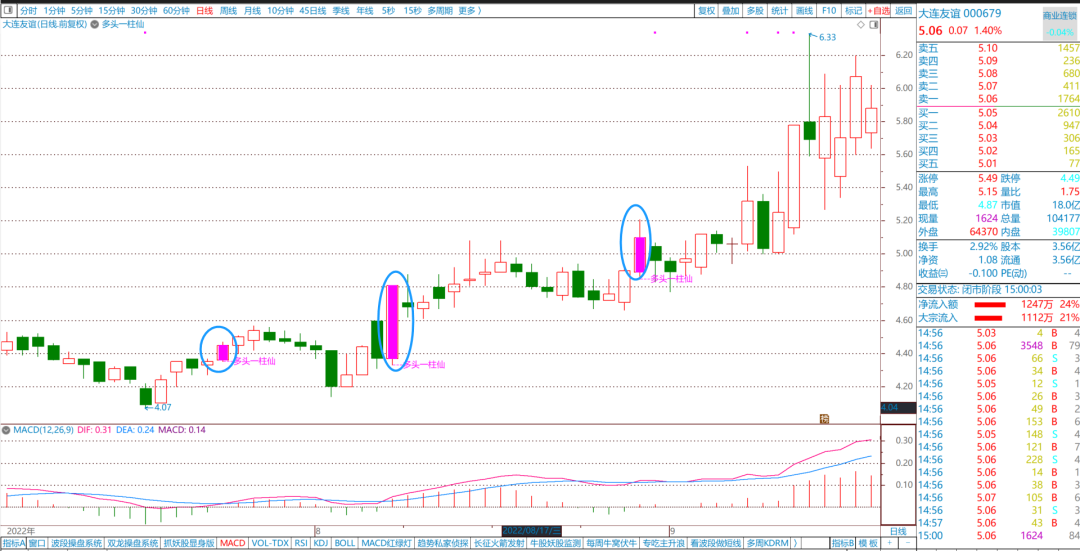1080x551 pixels.
Task: Select the 30分钟 period
Action: coord(144,10)
